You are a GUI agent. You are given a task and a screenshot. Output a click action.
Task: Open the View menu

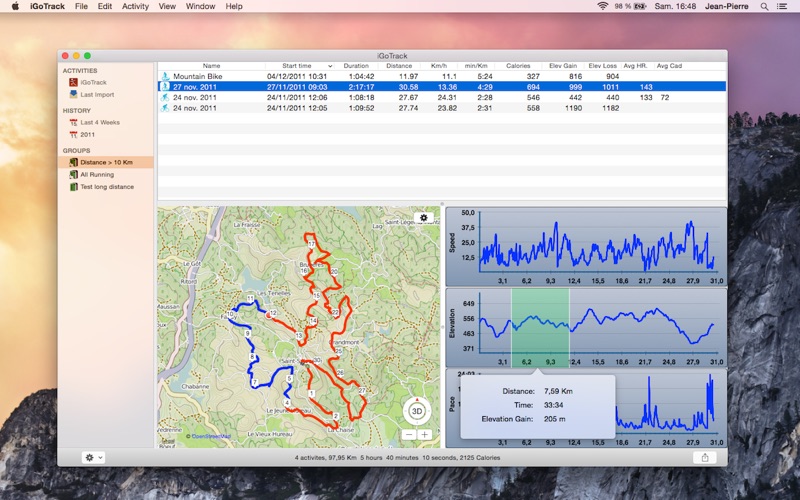167,6
